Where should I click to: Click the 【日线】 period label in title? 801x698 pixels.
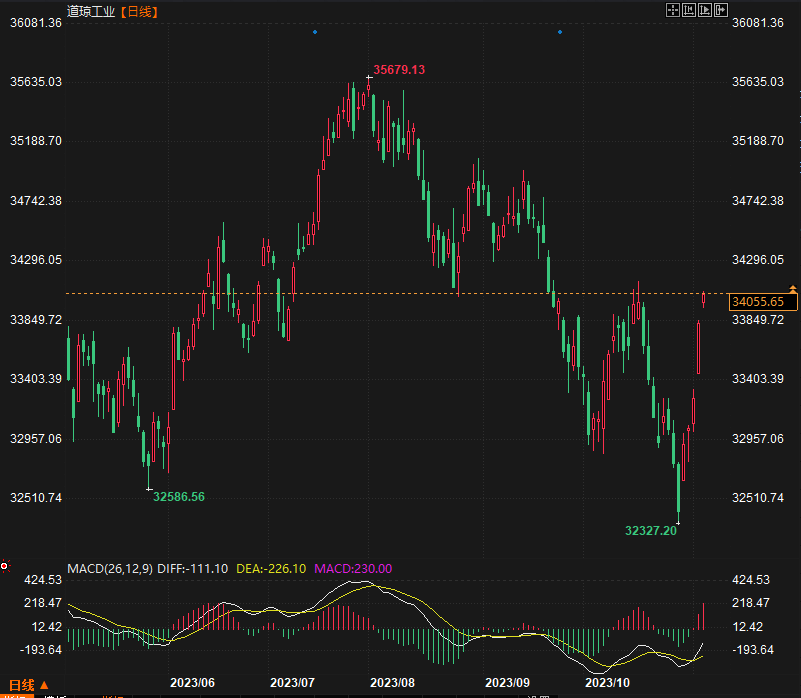(x=138, y=11)
